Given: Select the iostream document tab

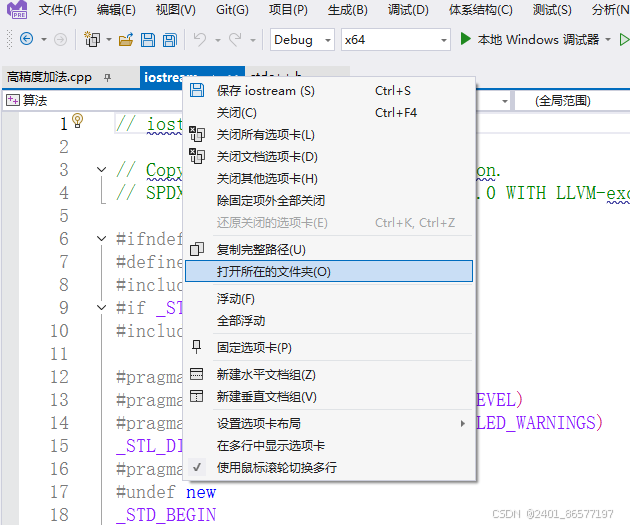Looking at the screenshot, I should 163,76.
